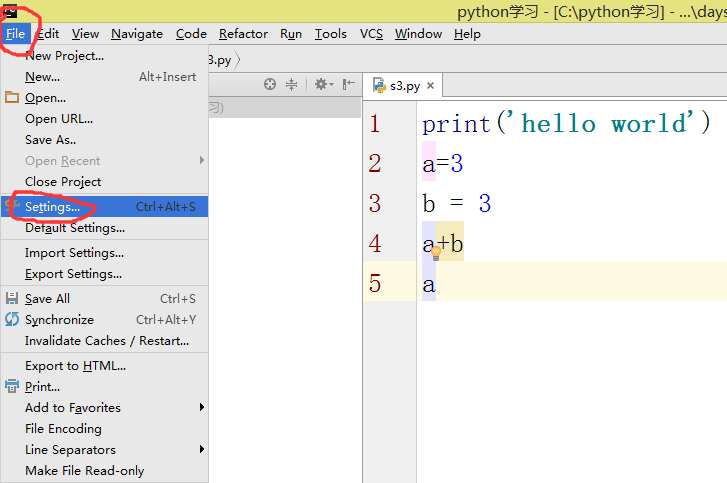Click the hide project panel icon
The image size is (727, 483).
349,84
